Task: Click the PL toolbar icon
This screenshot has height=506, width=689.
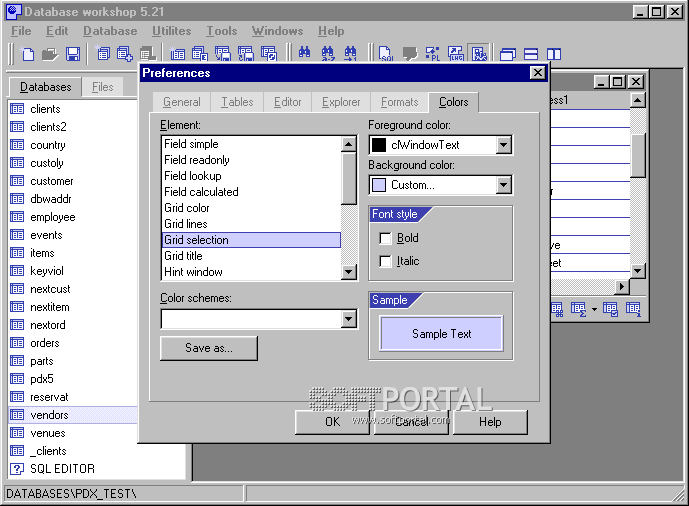Action: (433, 54)
